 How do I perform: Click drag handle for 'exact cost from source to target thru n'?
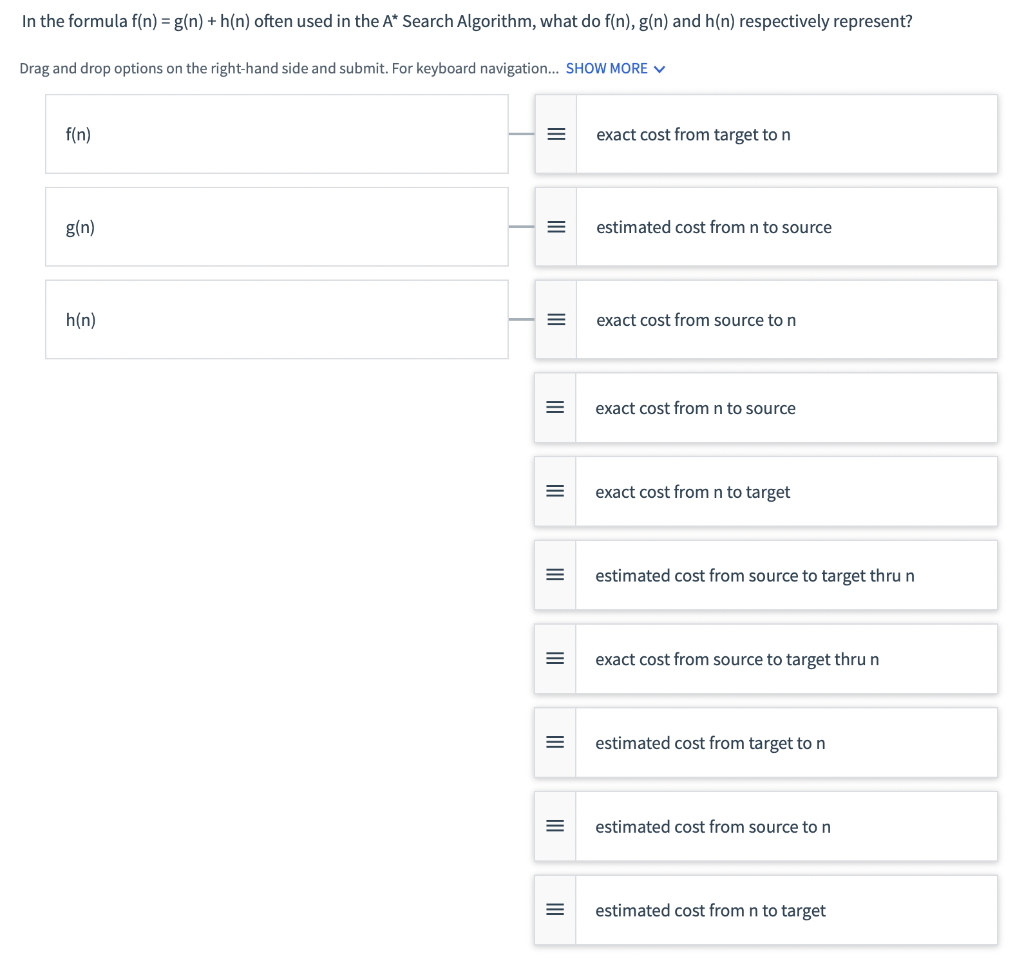555,658
